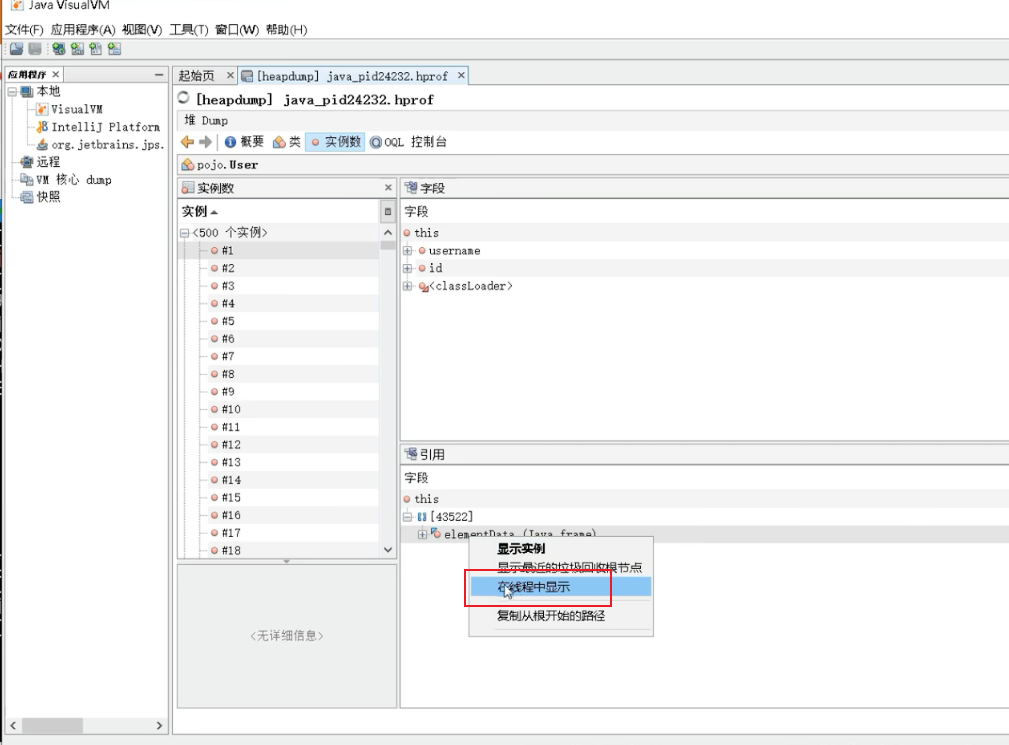Image resolution: width=1009 pixels, height=745 pixels.
Task: Open the 帮助(H) menu
Action: [286, 30]
